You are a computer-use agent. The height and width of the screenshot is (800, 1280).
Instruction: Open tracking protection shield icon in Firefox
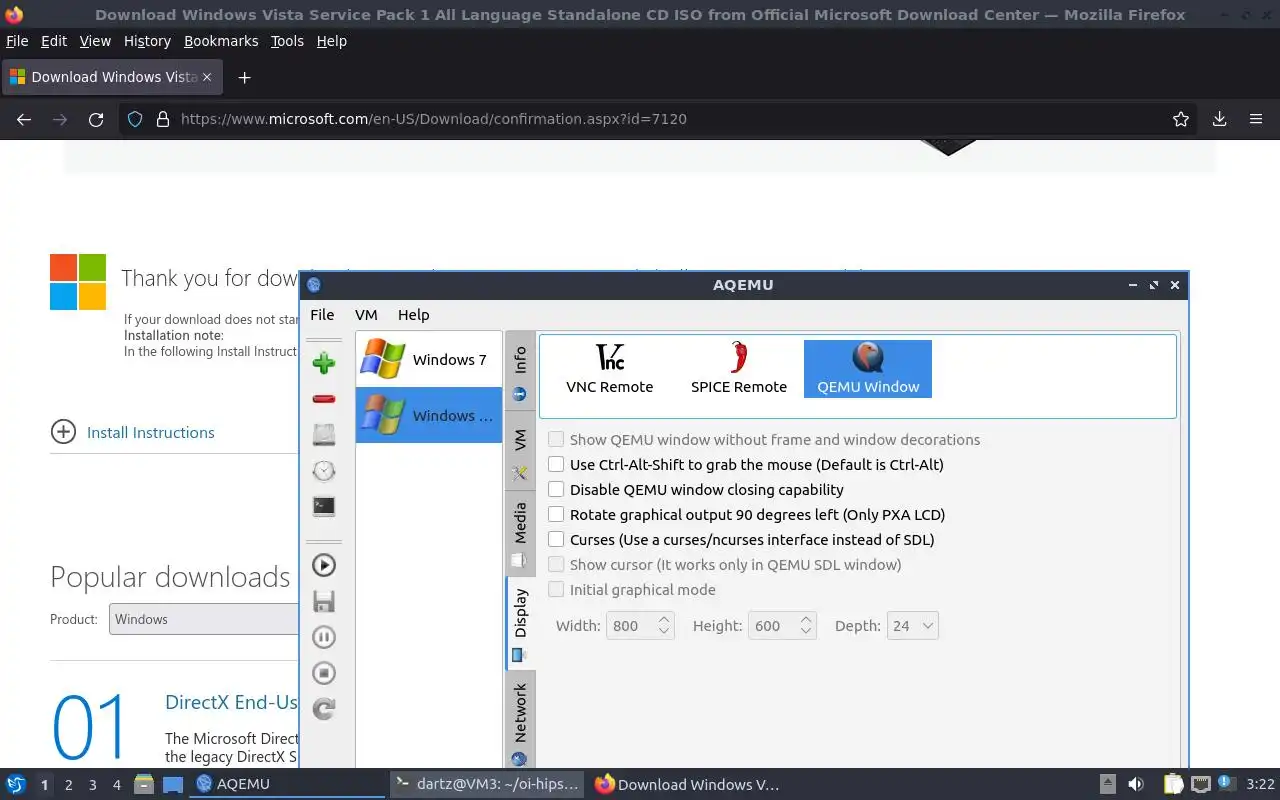134,119
